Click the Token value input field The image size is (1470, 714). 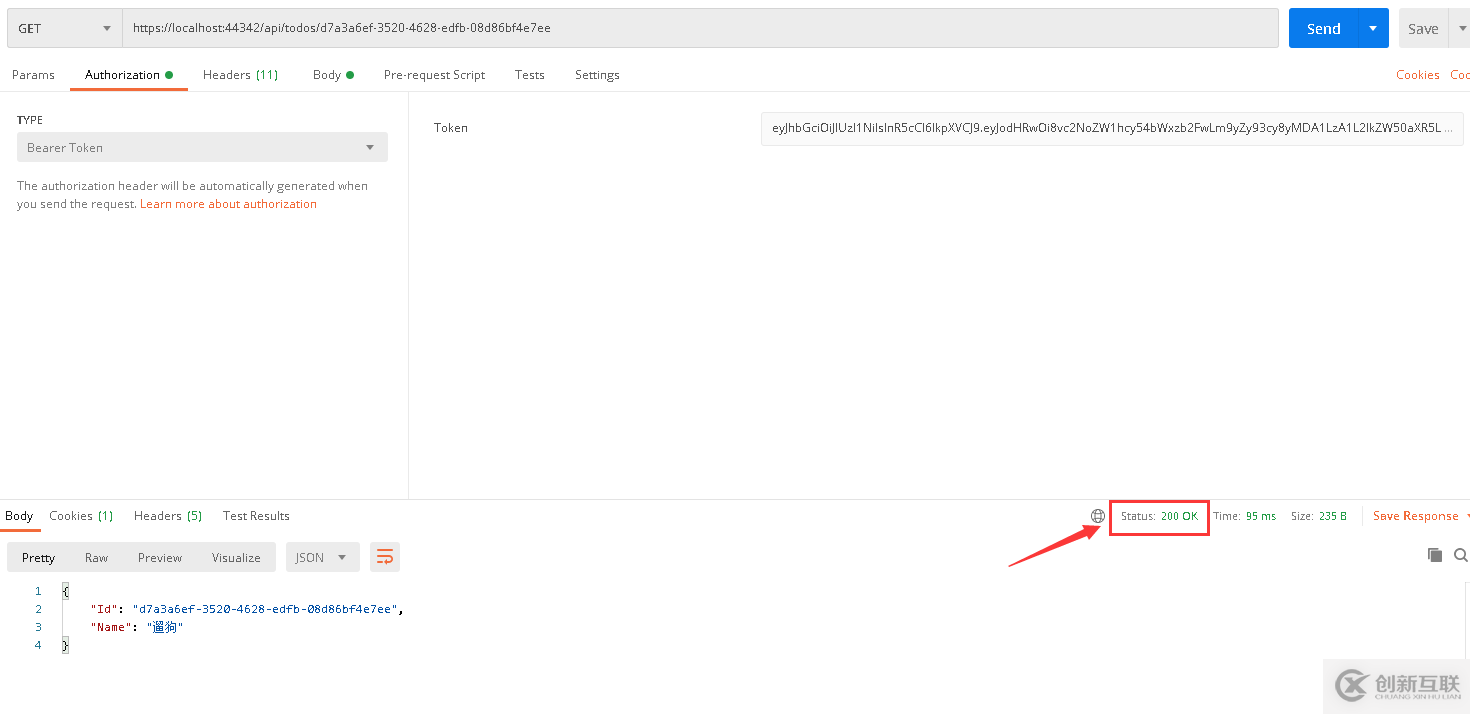click(x=1112, y=128)
